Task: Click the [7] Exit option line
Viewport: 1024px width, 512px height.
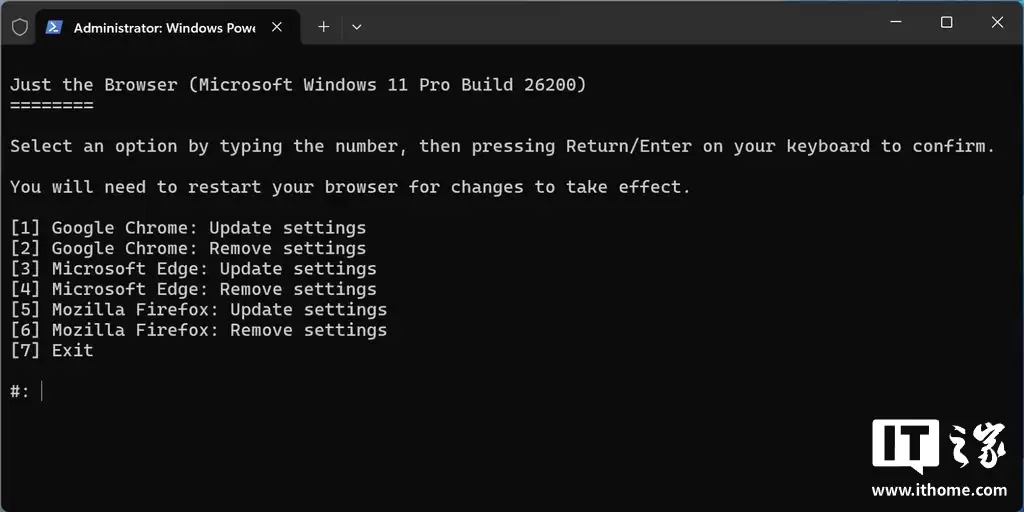Action: pos(52,350)
